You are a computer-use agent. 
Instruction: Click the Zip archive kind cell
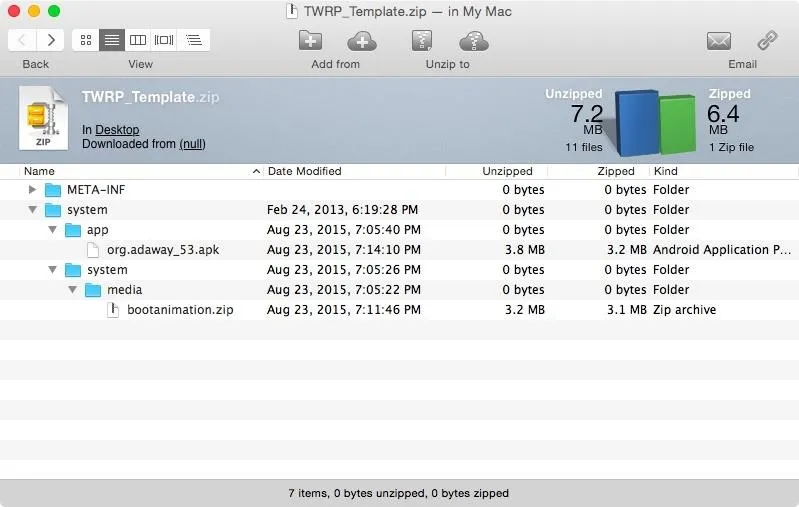coord(684,310)
